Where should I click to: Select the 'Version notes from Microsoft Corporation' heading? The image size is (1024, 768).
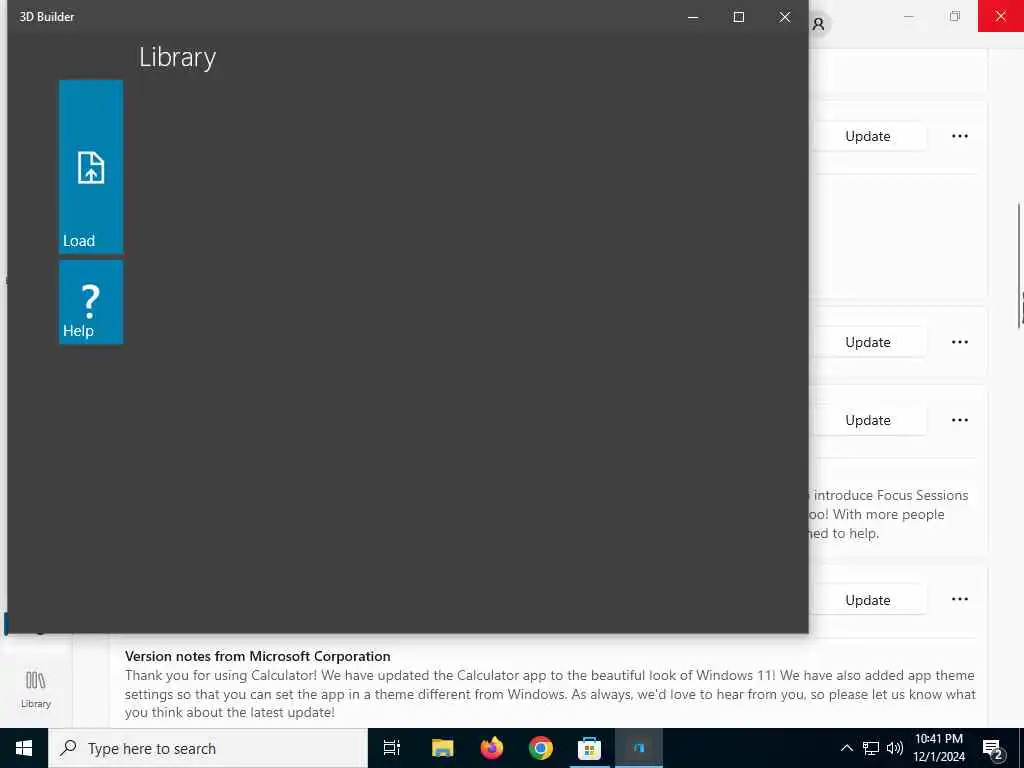point(257,656)
